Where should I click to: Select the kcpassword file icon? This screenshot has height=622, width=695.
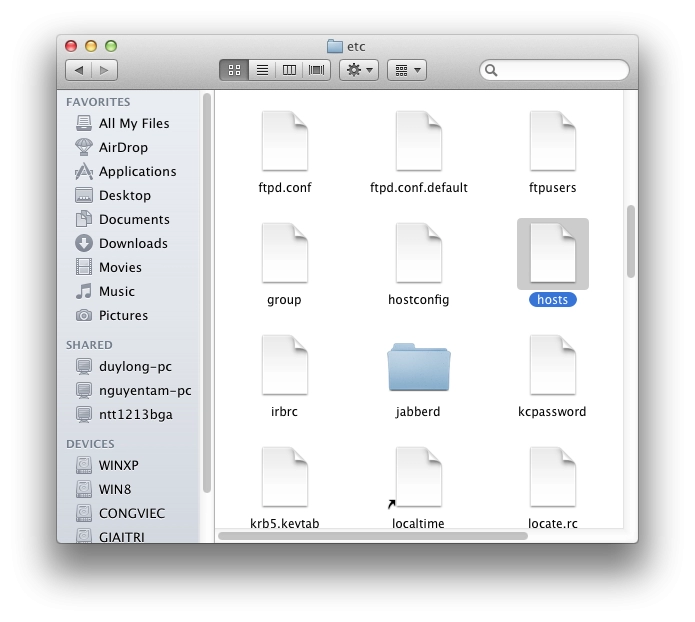coord(553,365)
